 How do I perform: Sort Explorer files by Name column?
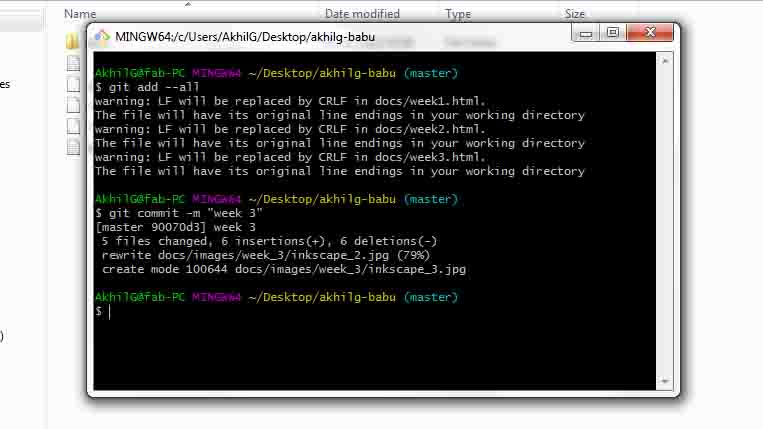pos(80,14)
